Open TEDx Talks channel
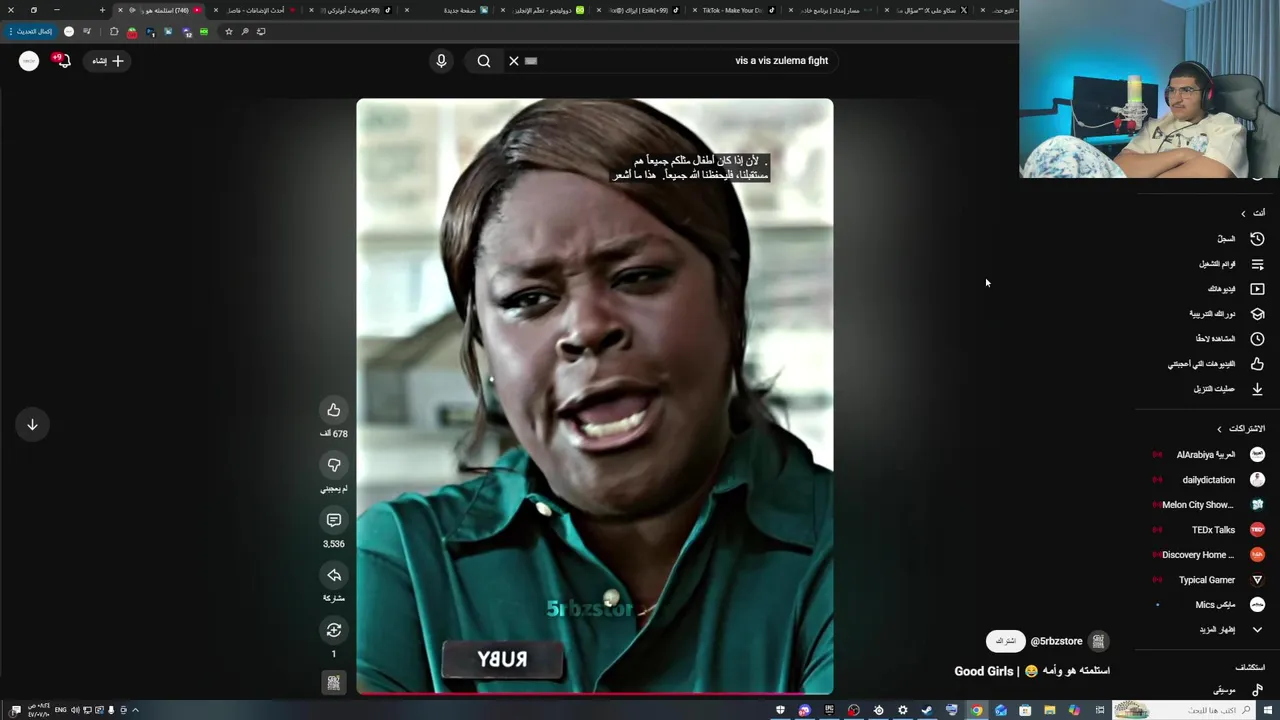Viewport: 1280px width, 720px height. [x=1208, y=530]
